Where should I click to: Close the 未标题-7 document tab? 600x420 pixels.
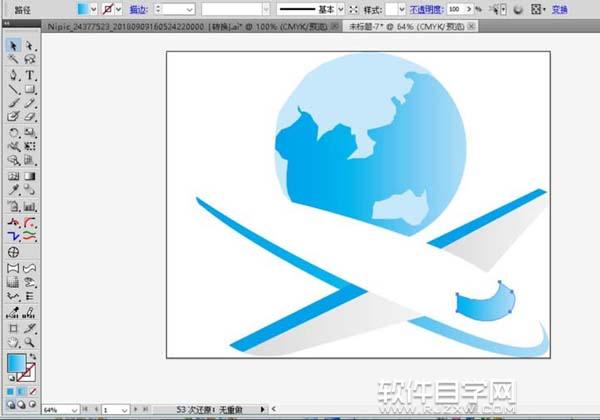coord(472,26)
